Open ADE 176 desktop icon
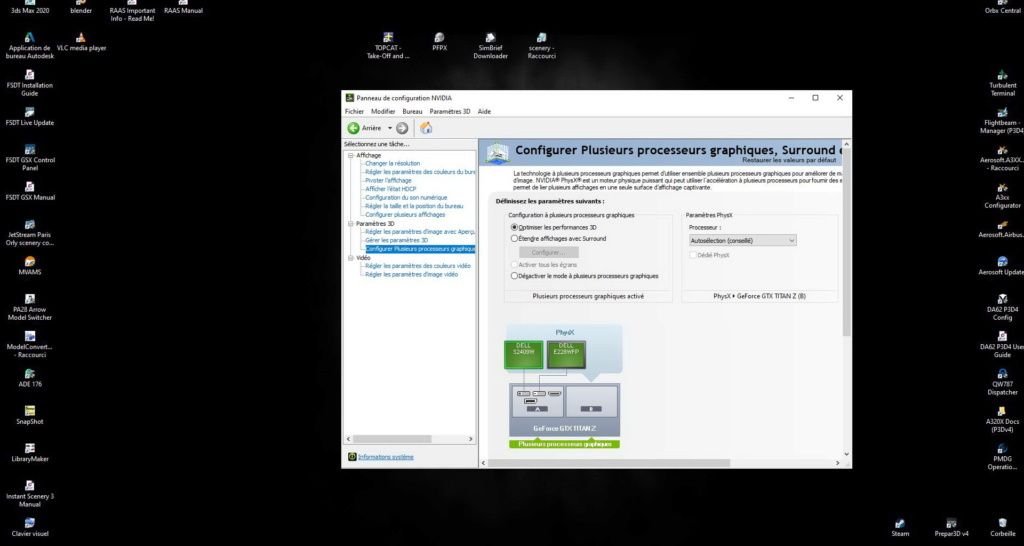This screenshot has width=1024, height=546. tap(29, 378)
